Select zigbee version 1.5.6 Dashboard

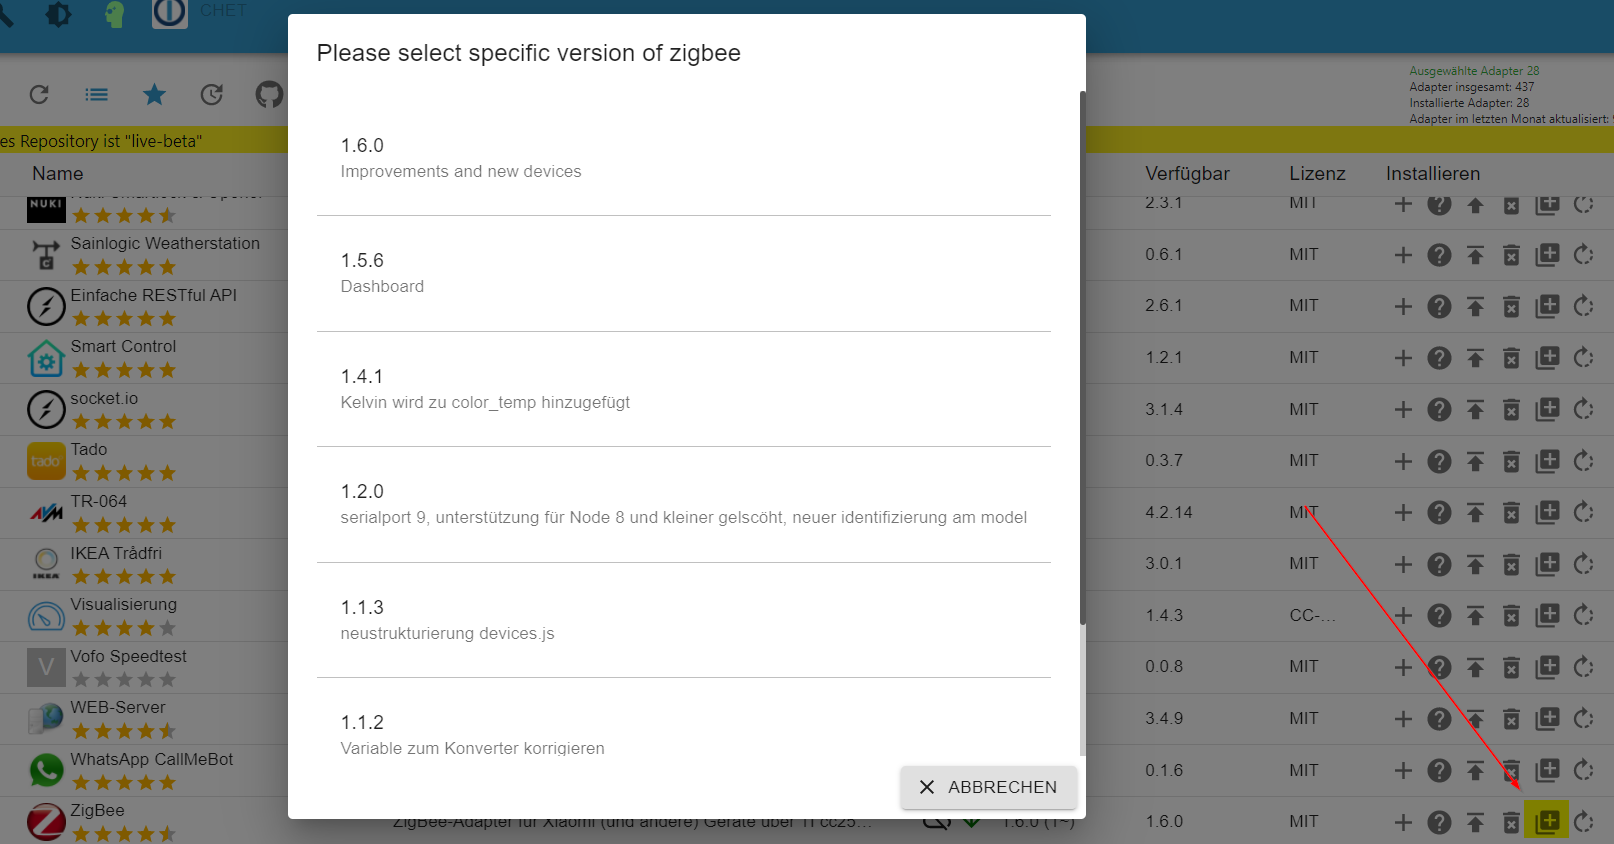point(684,273)
